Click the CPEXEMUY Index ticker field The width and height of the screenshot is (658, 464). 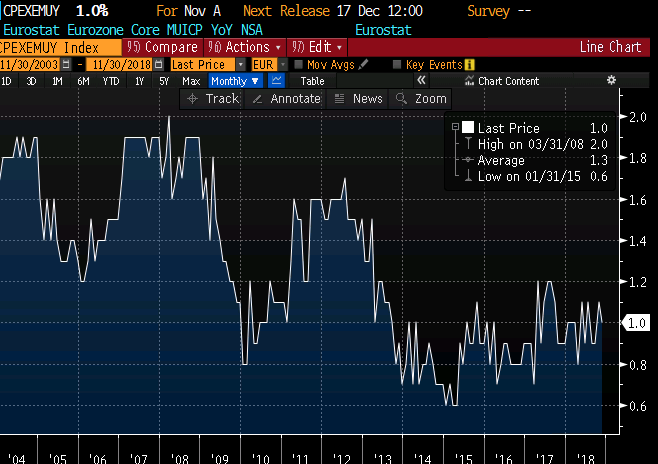point(60,47)
